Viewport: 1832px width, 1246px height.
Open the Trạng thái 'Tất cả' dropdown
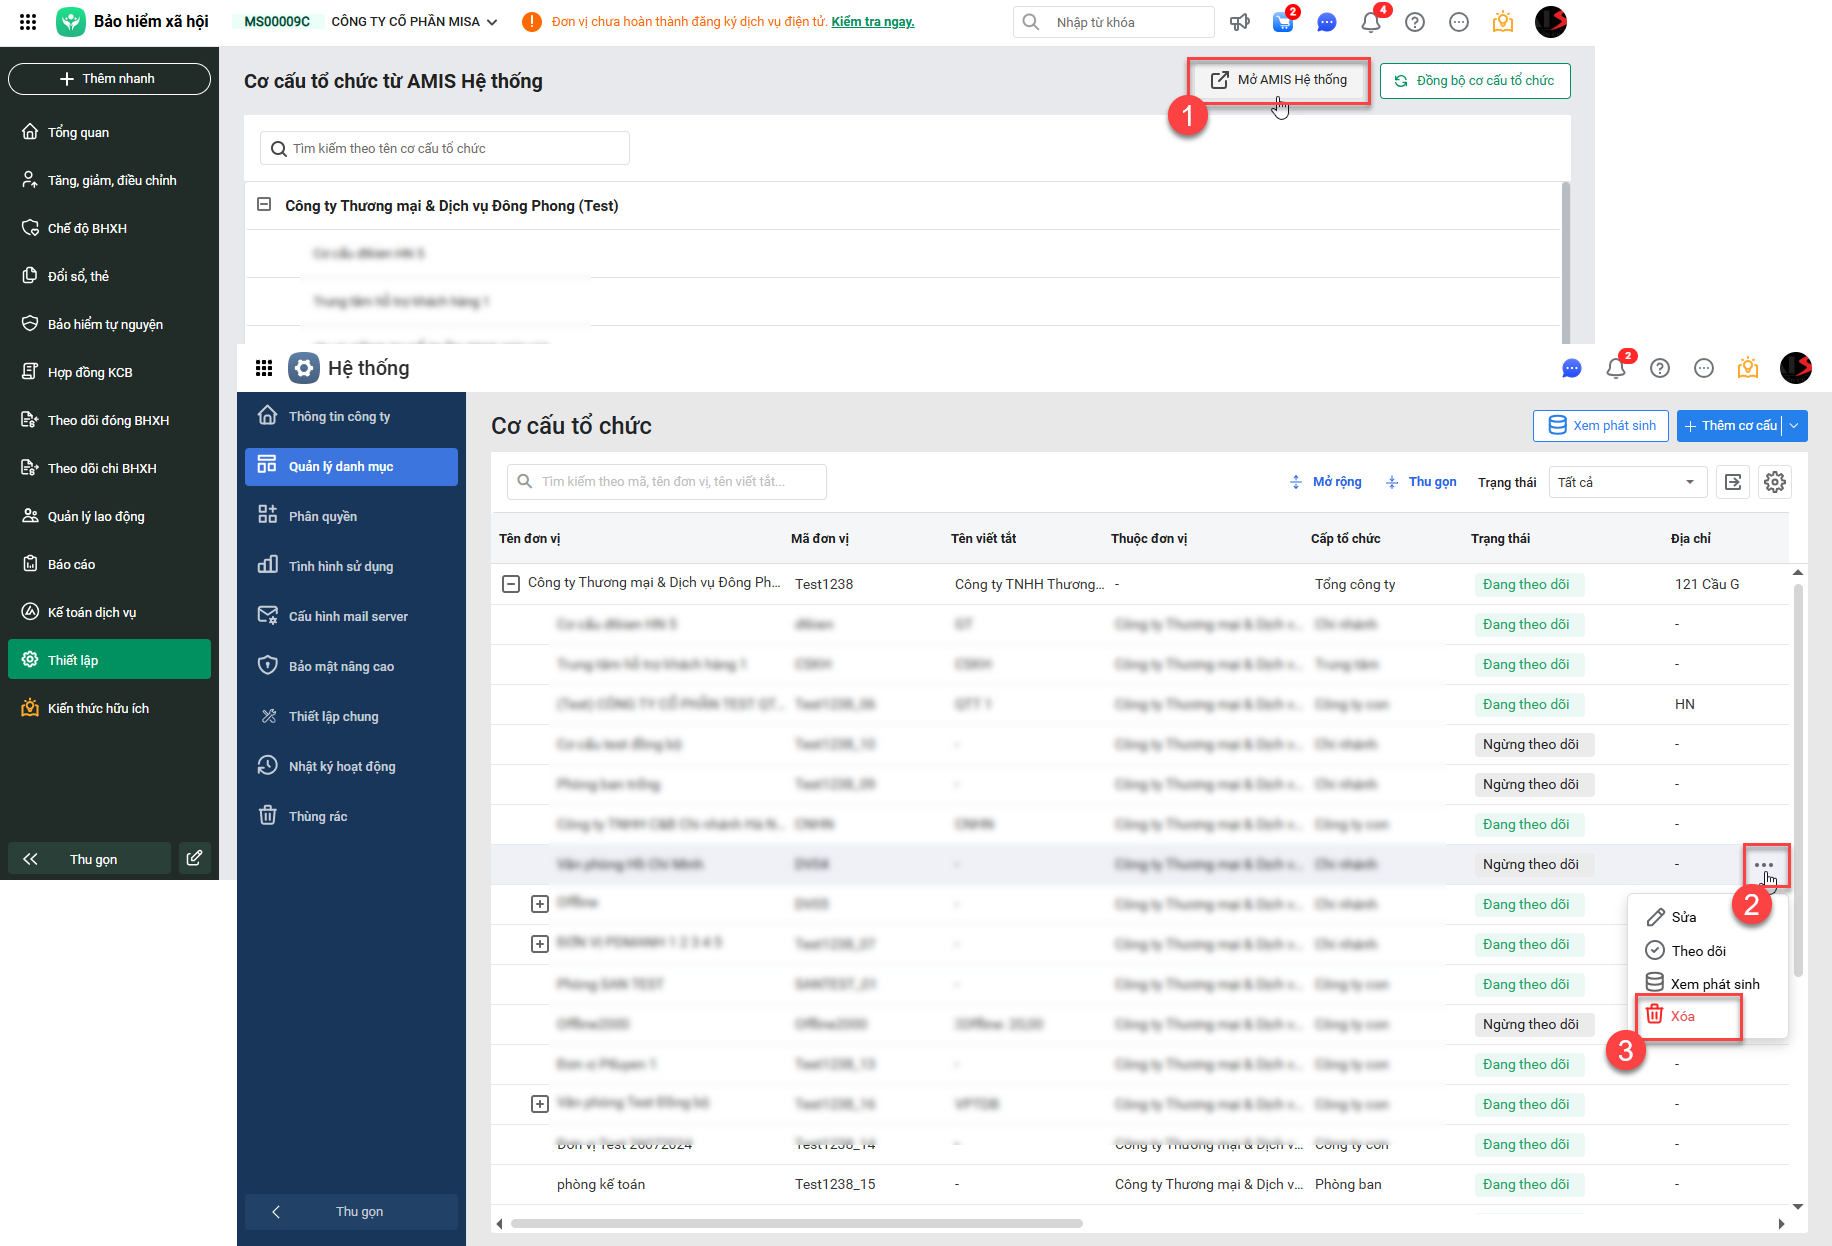(x=1626, y=482)
